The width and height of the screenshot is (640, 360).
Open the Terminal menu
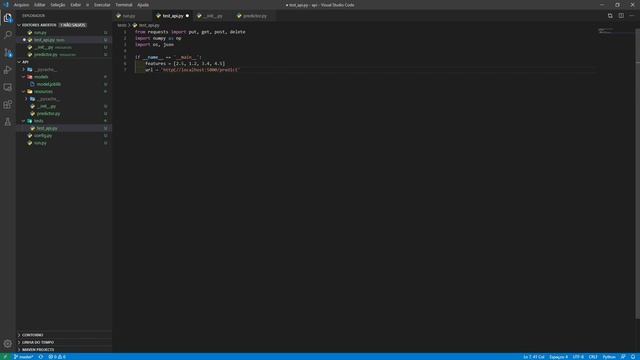click(124, 5)
